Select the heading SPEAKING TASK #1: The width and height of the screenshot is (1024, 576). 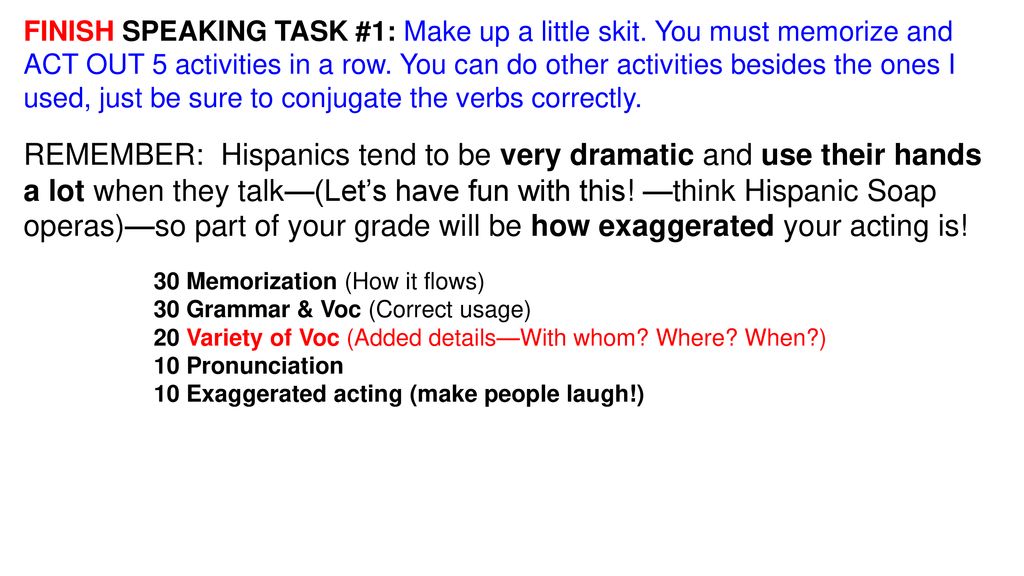[x=259, y=31]
